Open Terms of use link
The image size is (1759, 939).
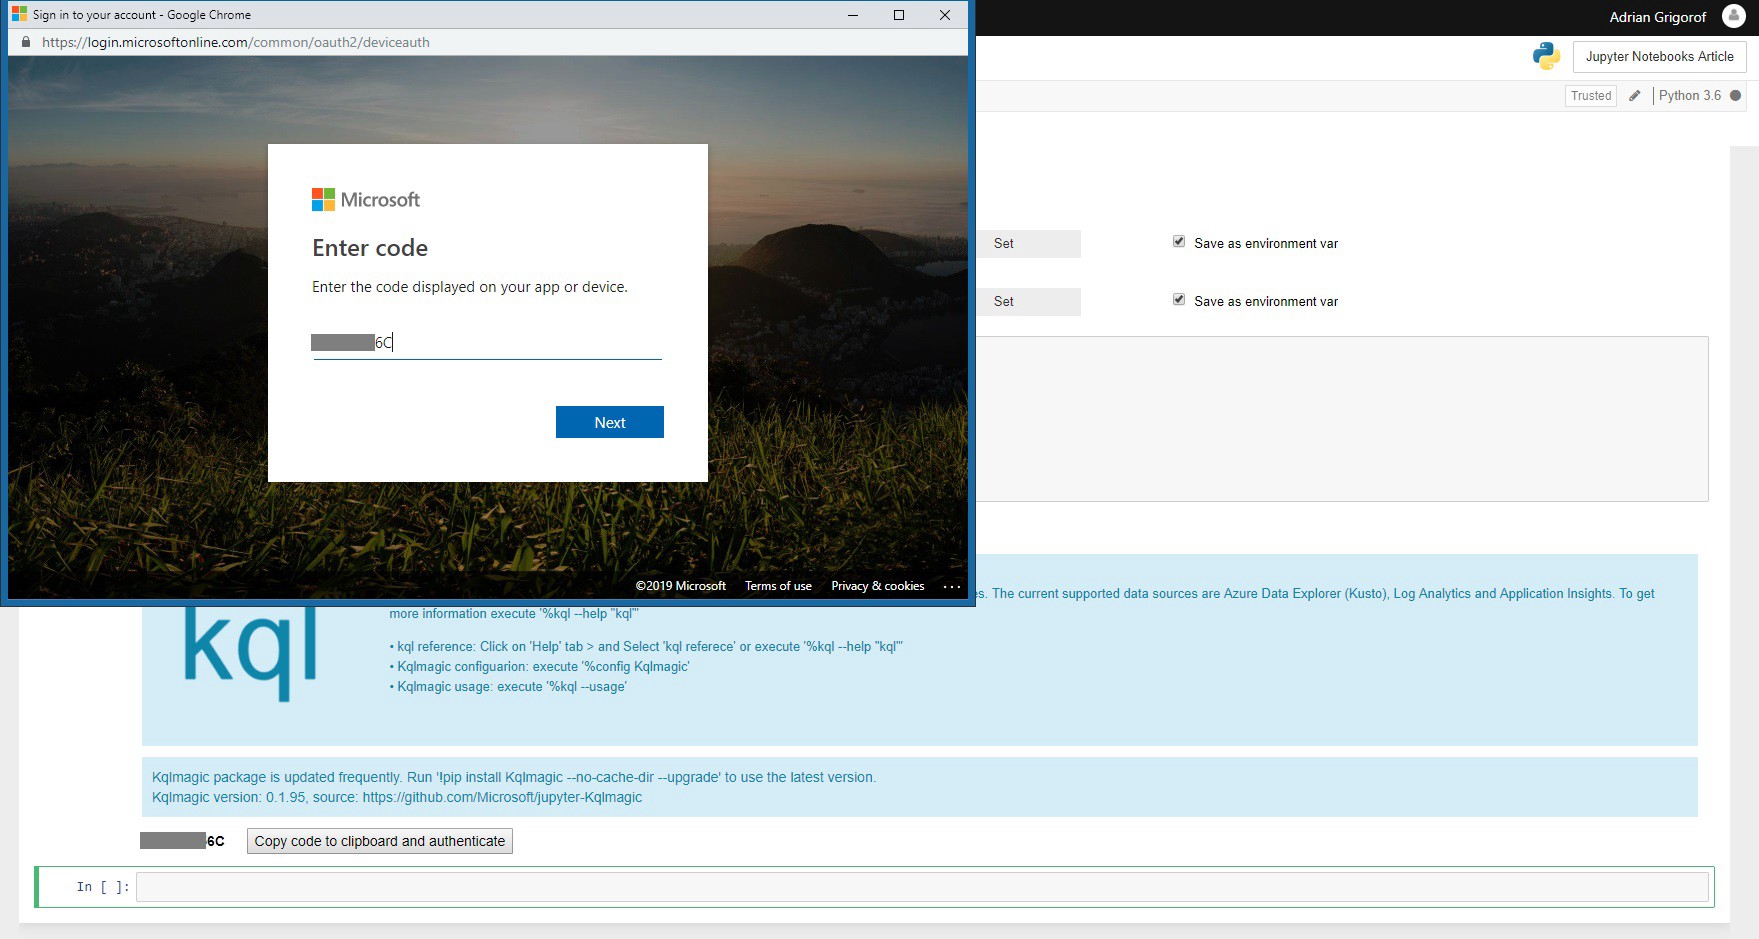tap(778, 586)
